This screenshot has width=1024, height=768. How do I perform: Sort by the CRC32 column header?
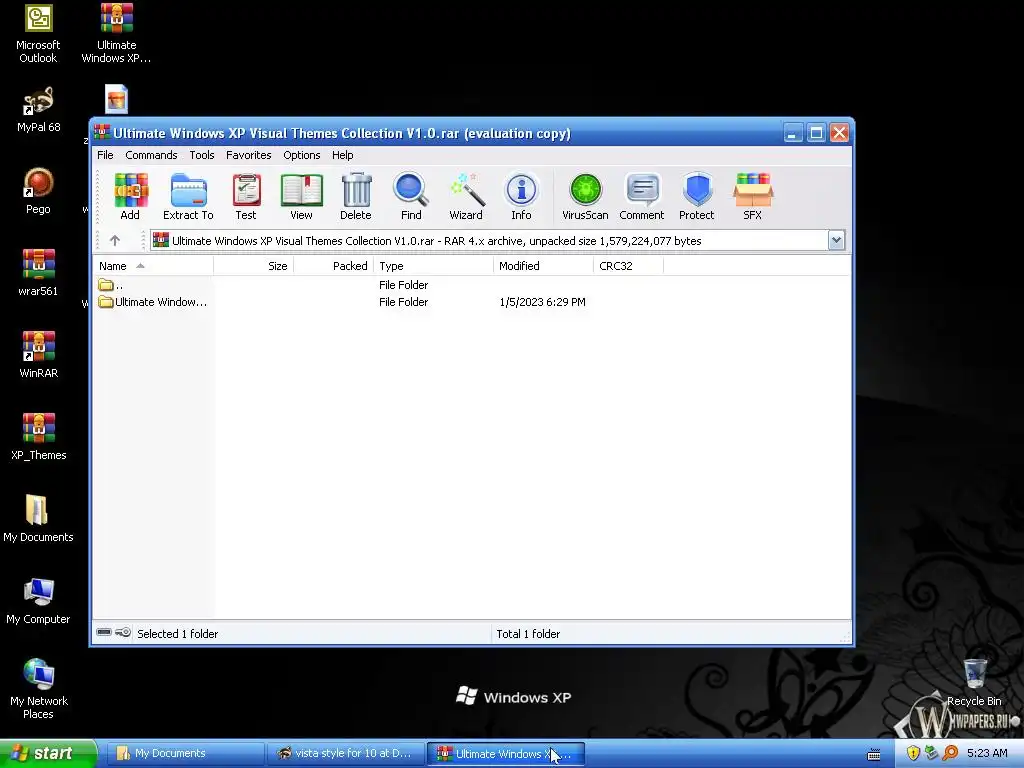(628, 266)
